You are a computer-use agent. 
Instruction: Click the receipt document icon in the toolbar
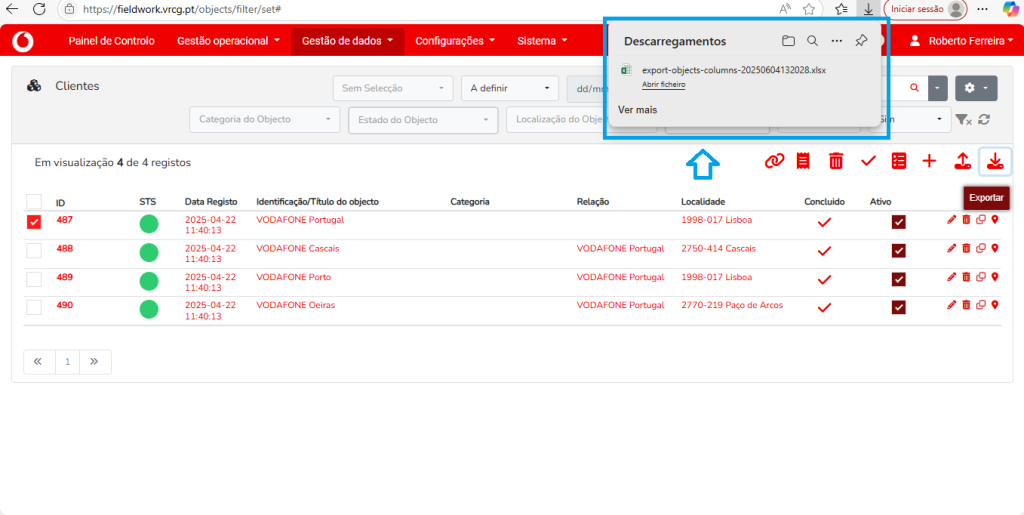(x=804, y=161)
